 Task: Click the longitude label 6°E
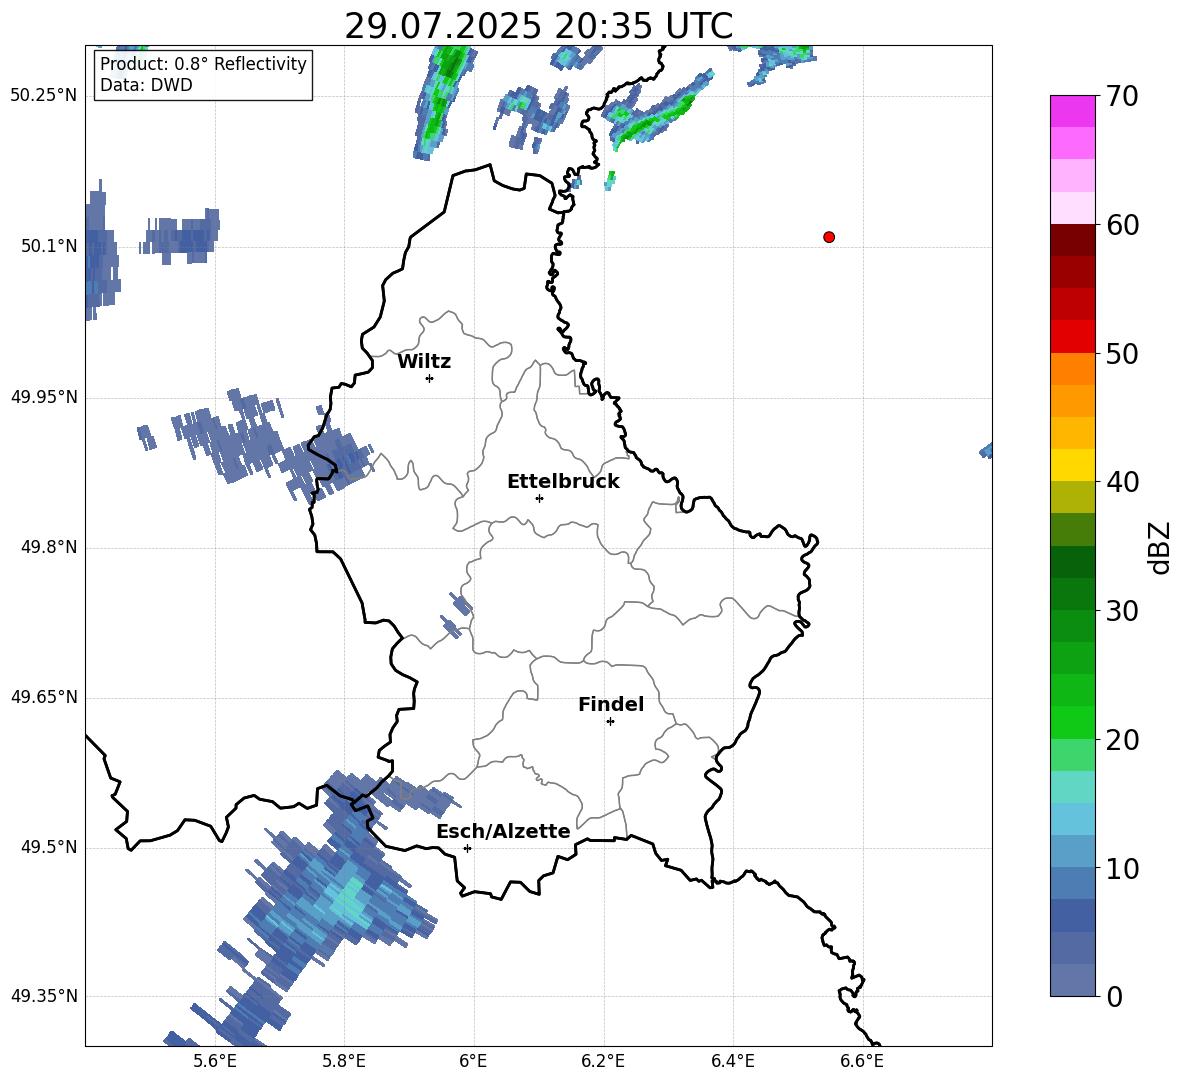coord(473,1061)
